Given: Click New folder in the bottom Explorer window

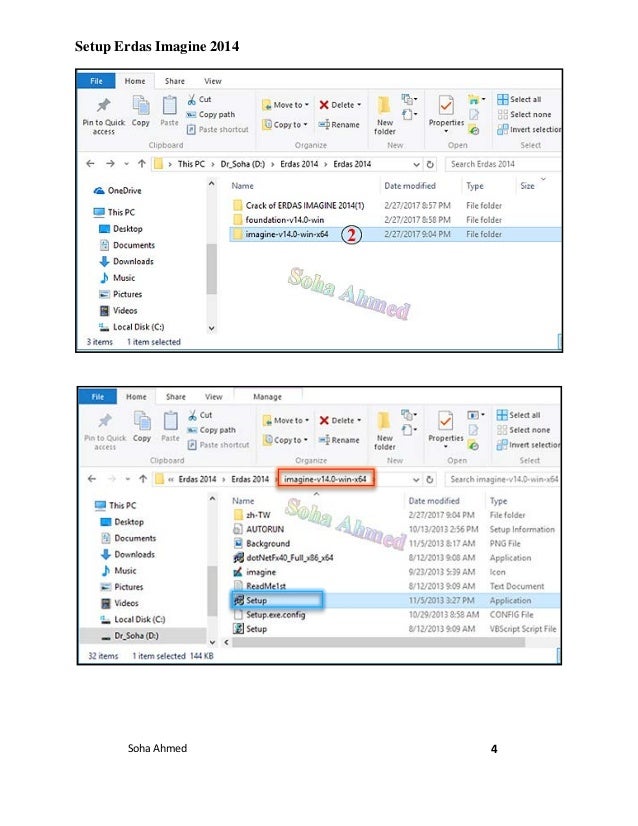Looking at the screenshot, I should click(x=385, y=430).
